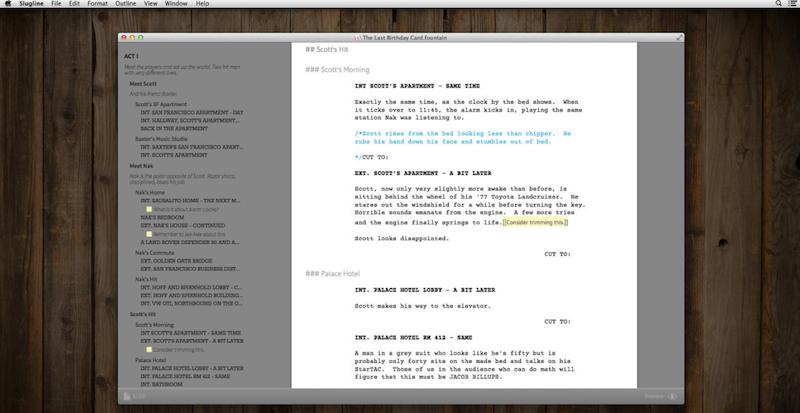
Task: Open the Help menu
Action: [203, 3]
